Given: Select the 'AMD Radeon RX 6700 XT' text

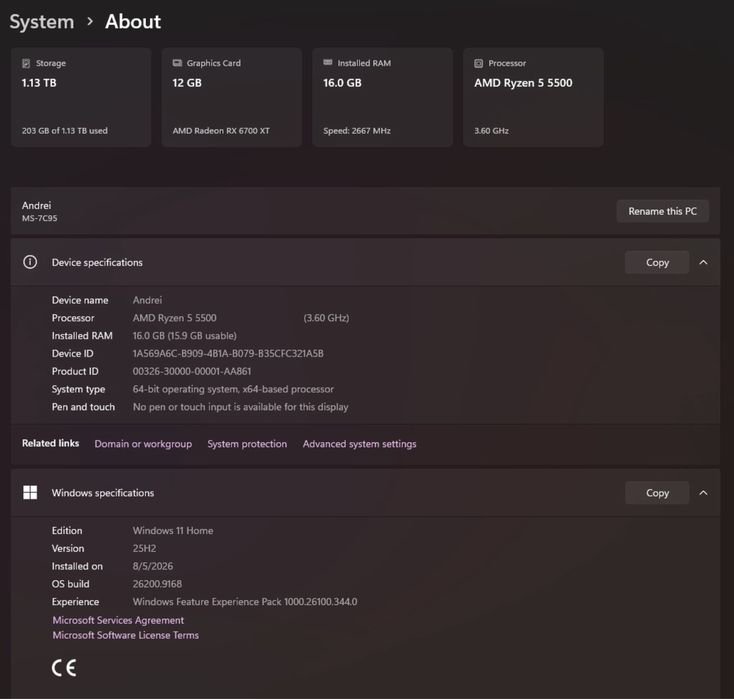Looking at the screenshot, I should pyautogui.click(x=221, y=131).
